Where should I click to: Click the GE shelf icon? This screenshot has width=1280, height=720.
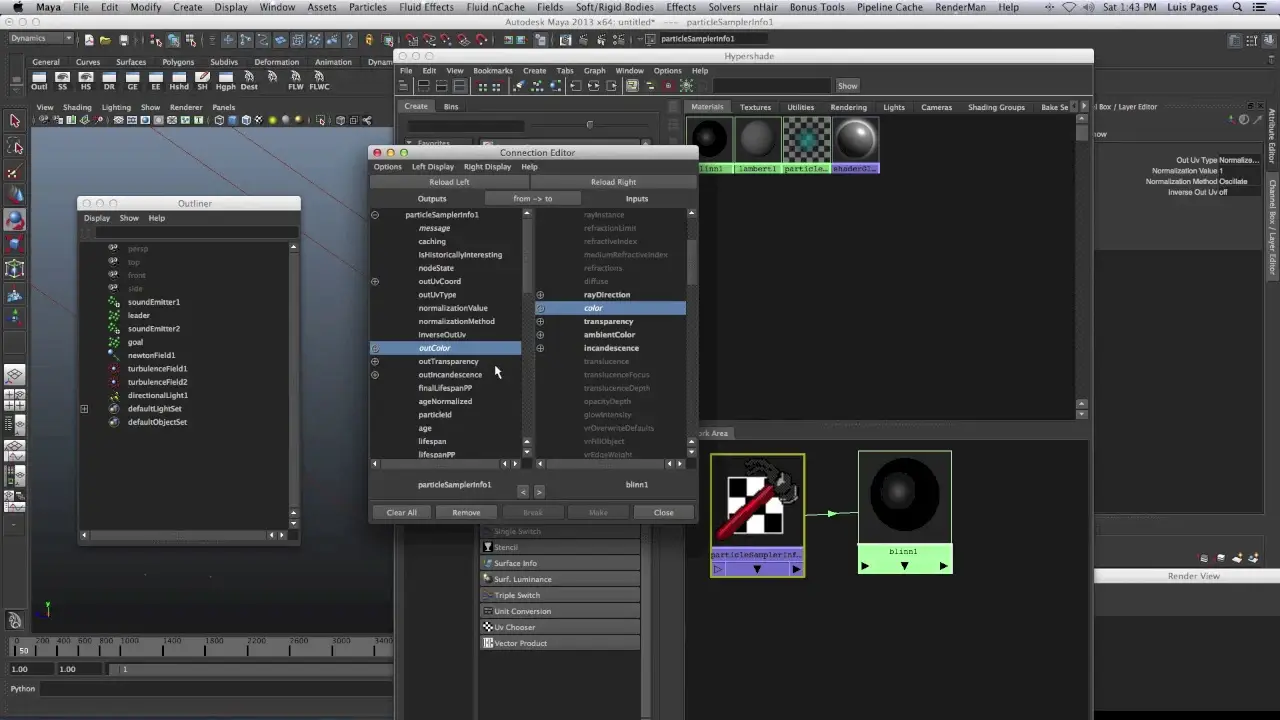132,80
